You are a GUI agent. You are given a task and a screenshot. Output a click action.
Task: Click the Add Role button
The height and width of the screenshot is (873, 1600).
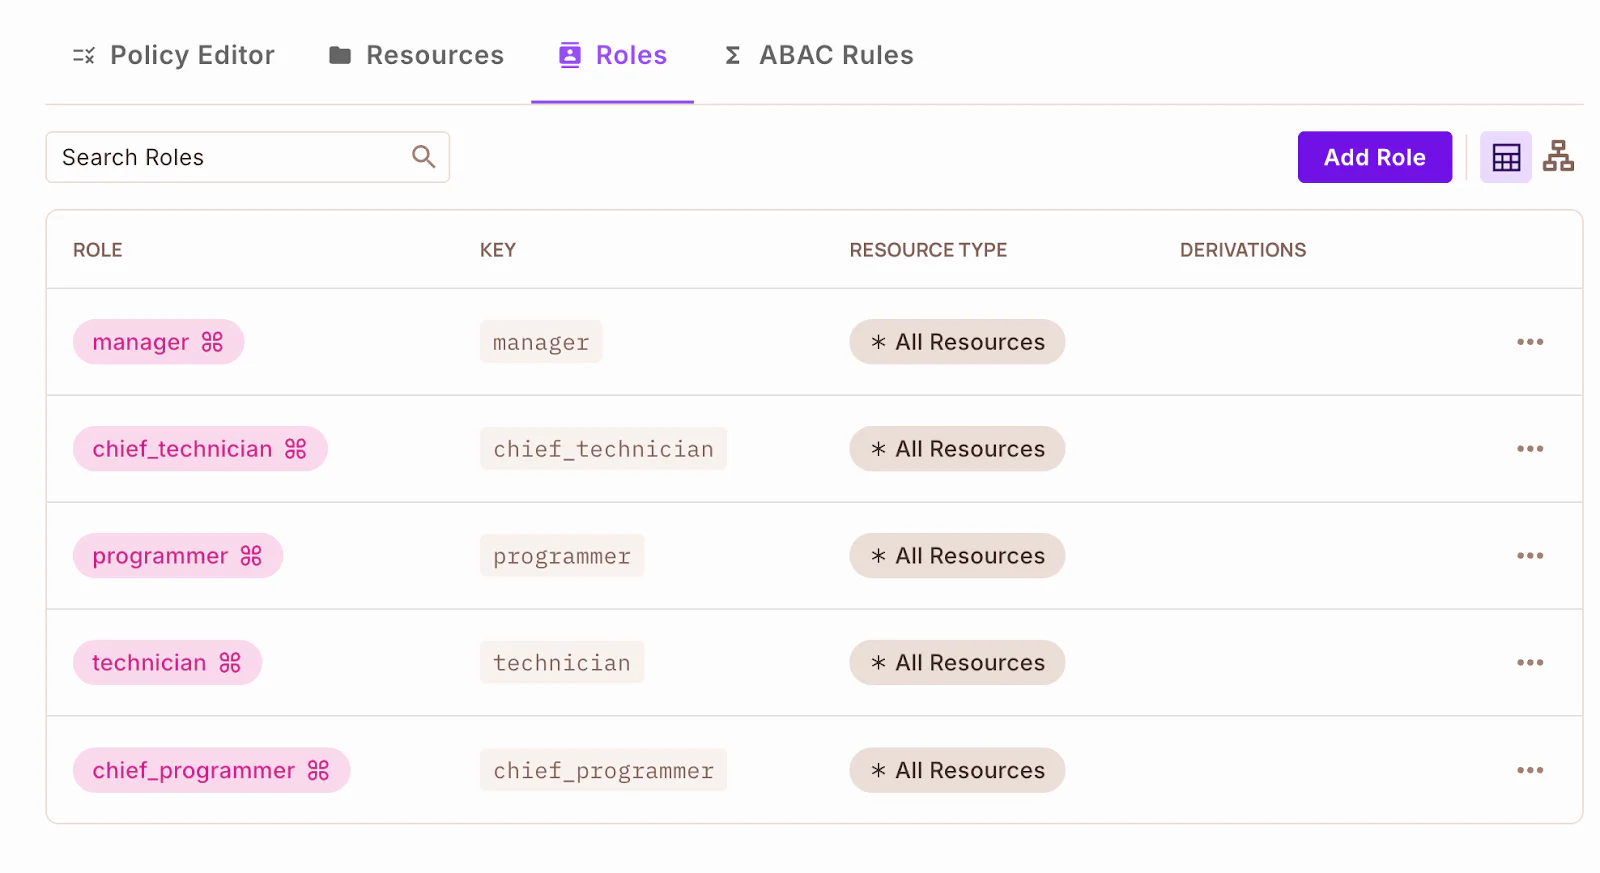point(1375,157)
